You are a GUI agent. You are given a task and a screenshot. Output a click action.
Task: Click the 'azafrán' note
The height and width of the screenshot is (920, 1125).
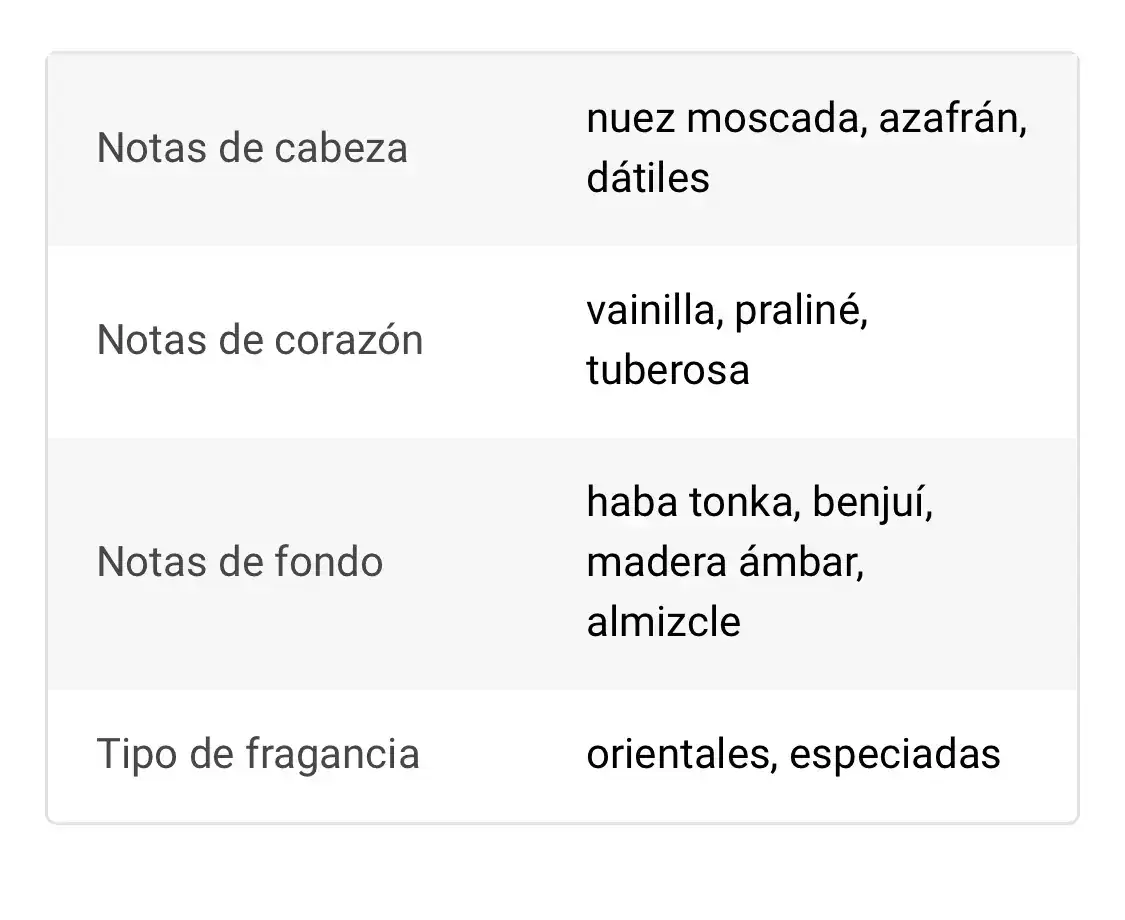(953, 119)
